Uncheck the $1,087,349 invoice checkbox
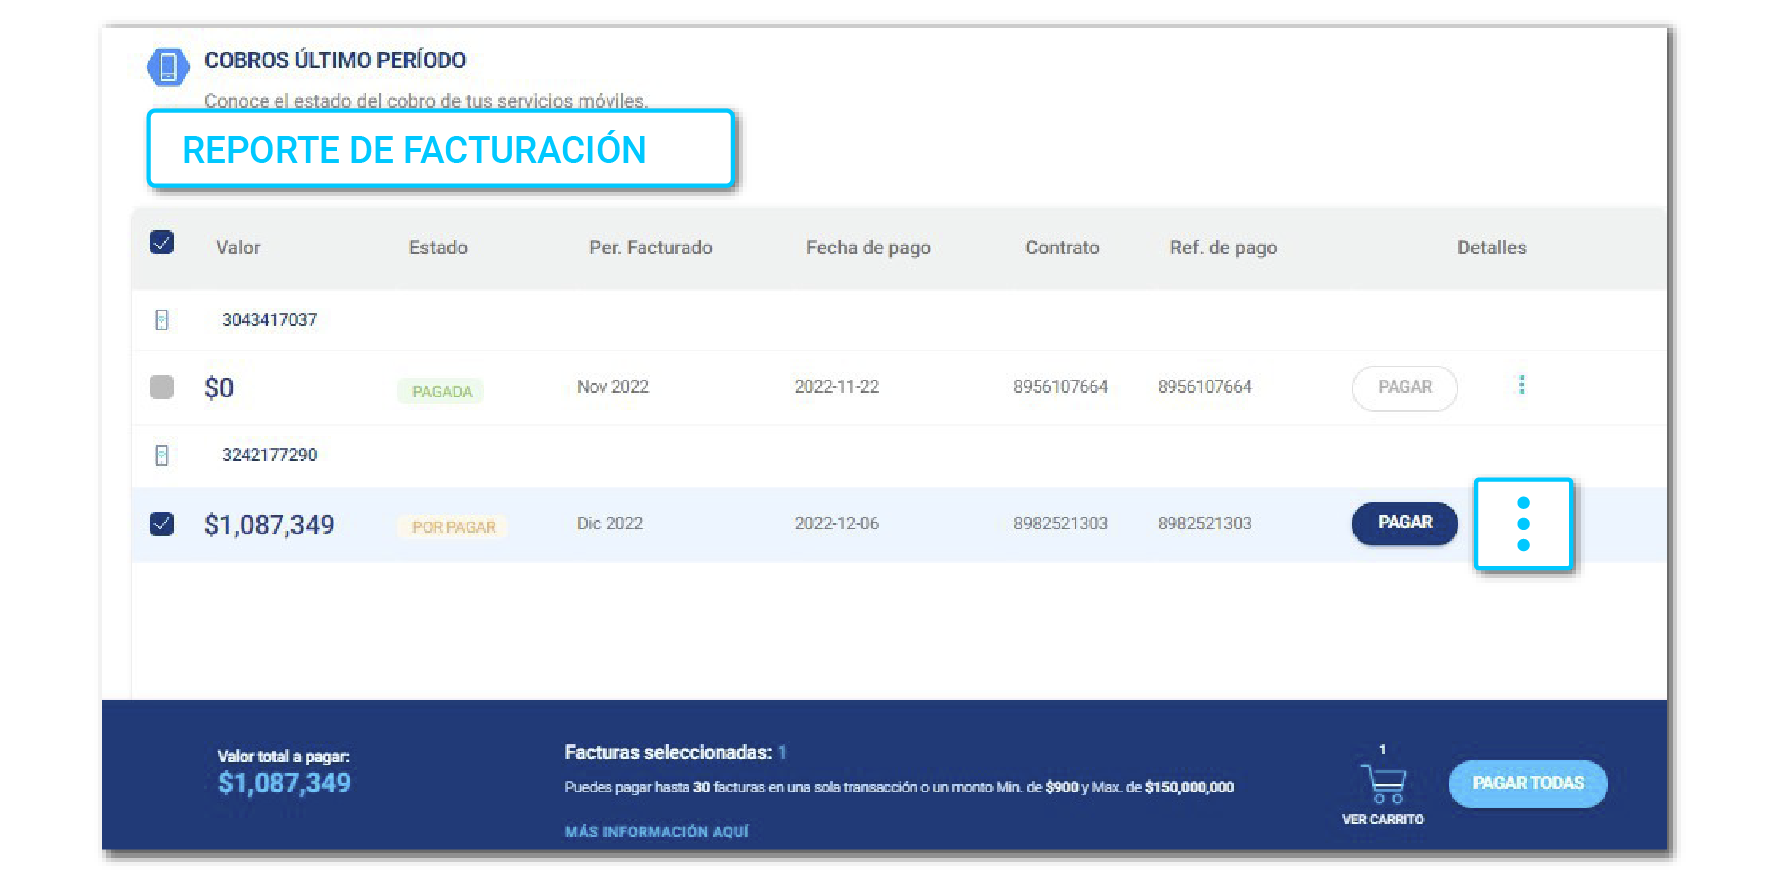1769x878 pixels. tap(162, 524)
